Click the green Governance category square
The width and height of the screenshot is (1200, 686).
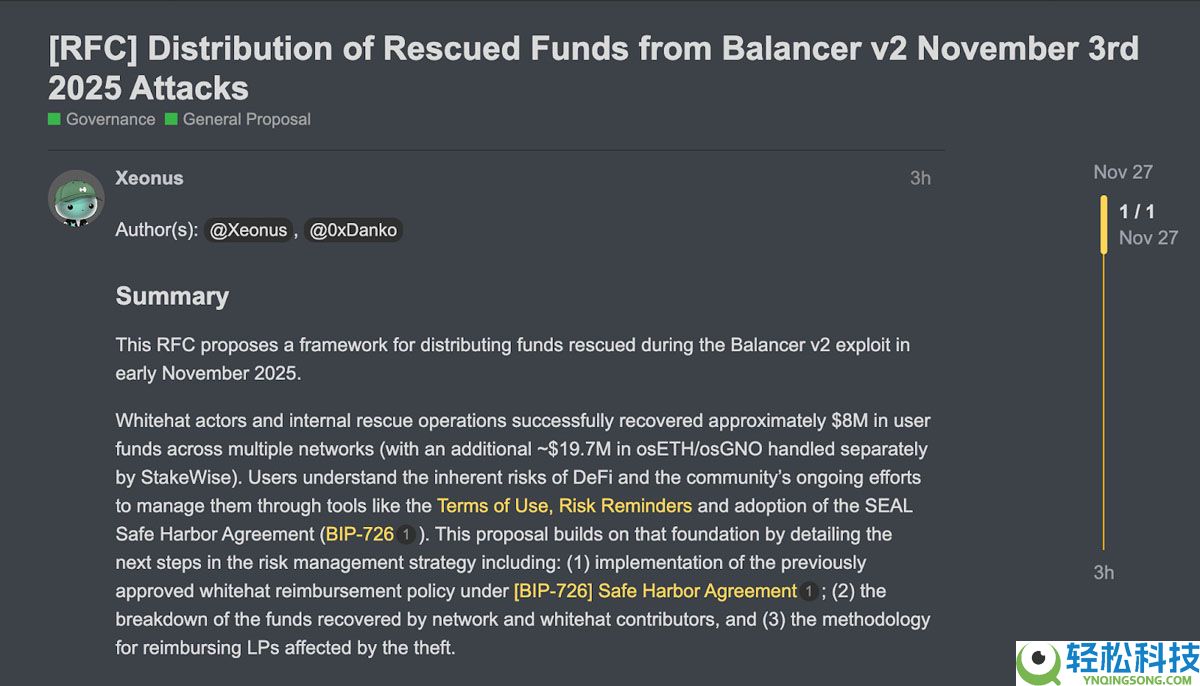click(x=54, y=119)
